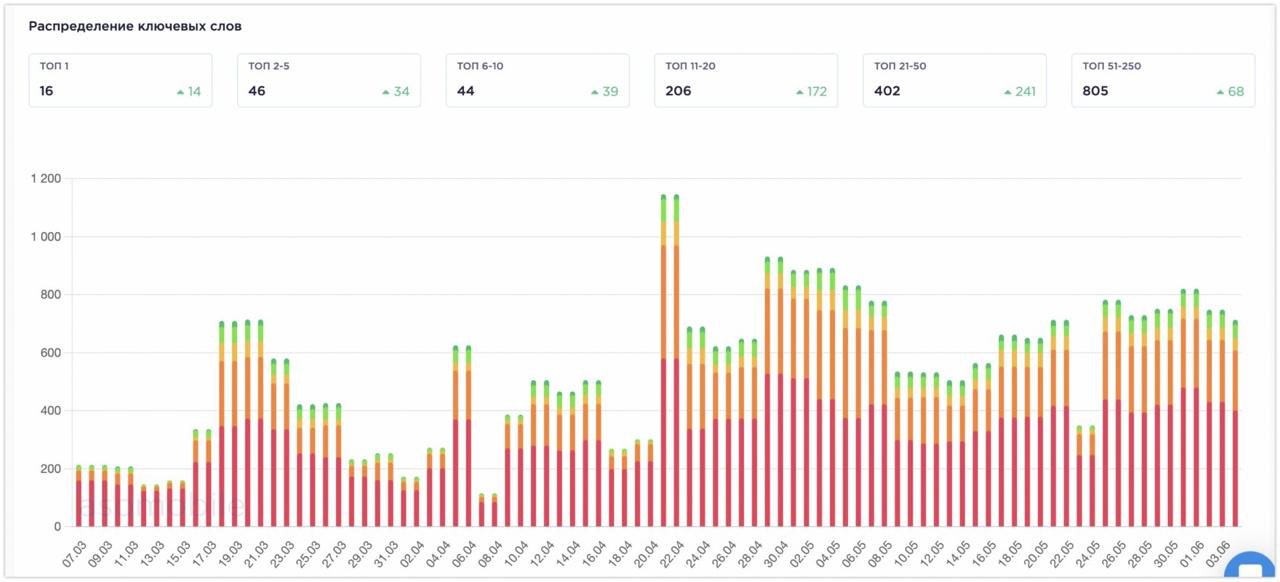Click the value 46 in ТОП 2-5 card
Image resolution: width=1280 pixels, height=582 pixels.
[x=257, y=91]
